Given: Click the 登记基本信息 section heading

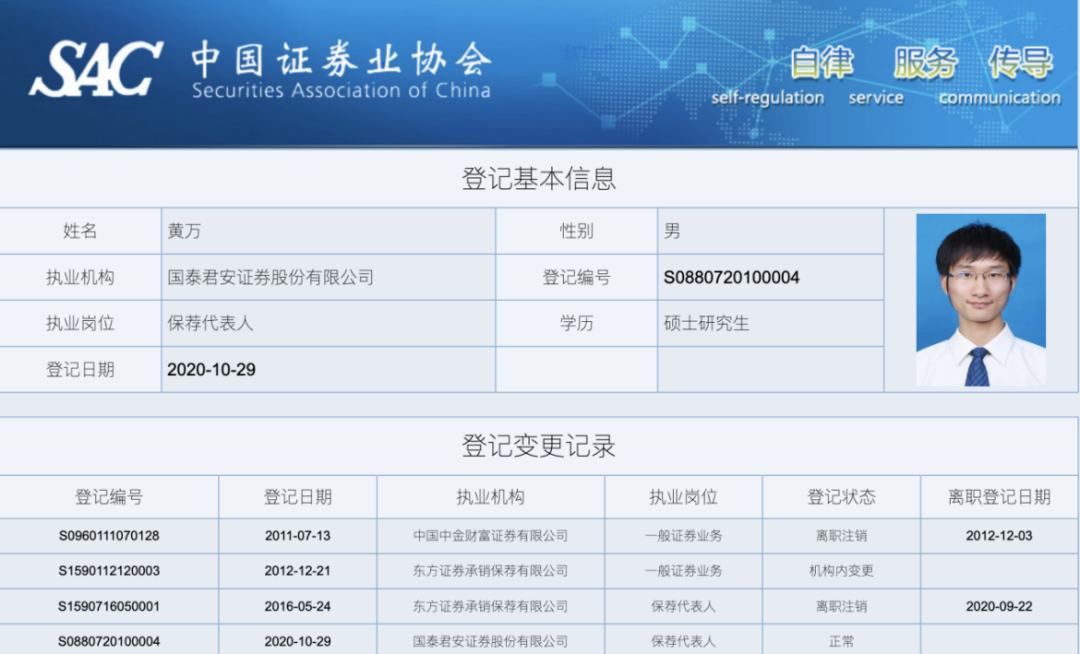Looking at the screenshot, I should pos(538,179).
